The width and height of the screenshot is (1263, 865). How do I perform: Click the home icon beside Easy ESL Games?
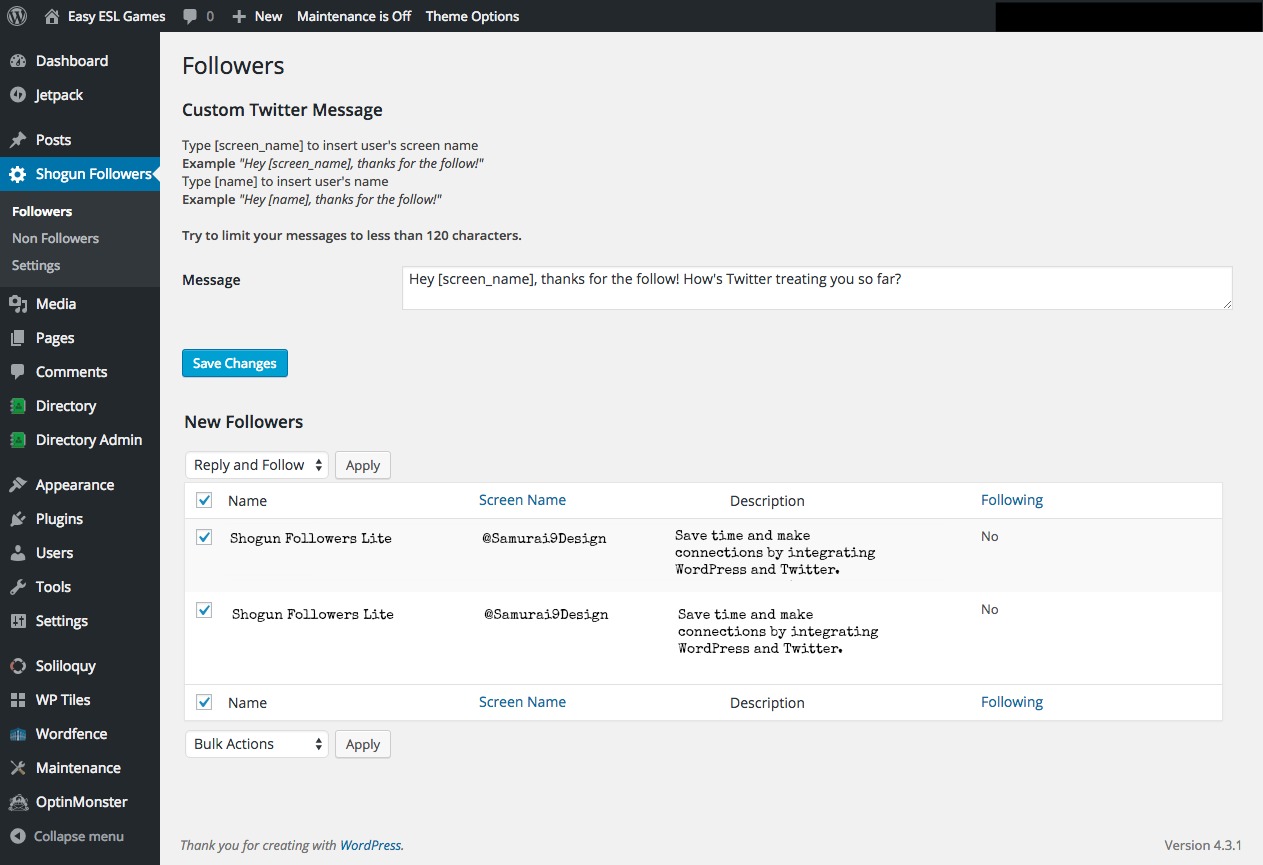point(52,16)
